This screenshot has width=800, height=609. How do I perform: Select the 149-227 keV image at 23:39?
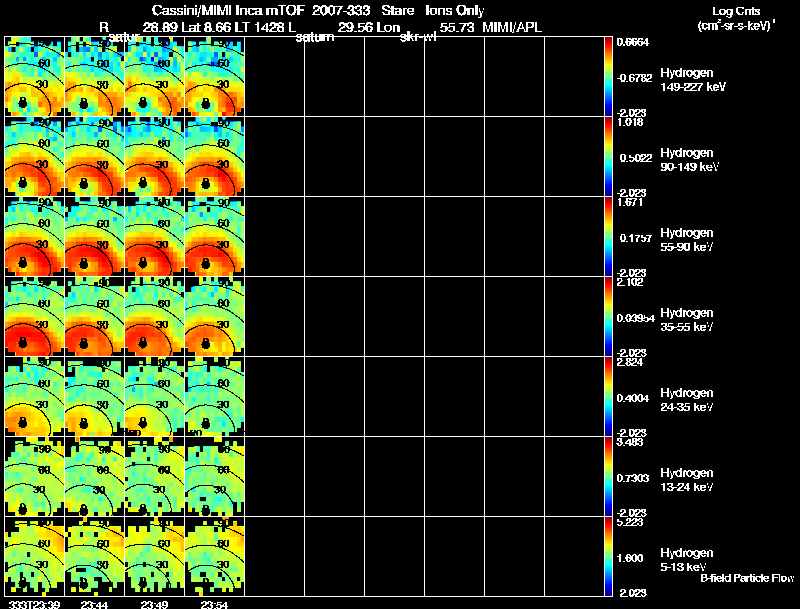[x=35, y=77]
